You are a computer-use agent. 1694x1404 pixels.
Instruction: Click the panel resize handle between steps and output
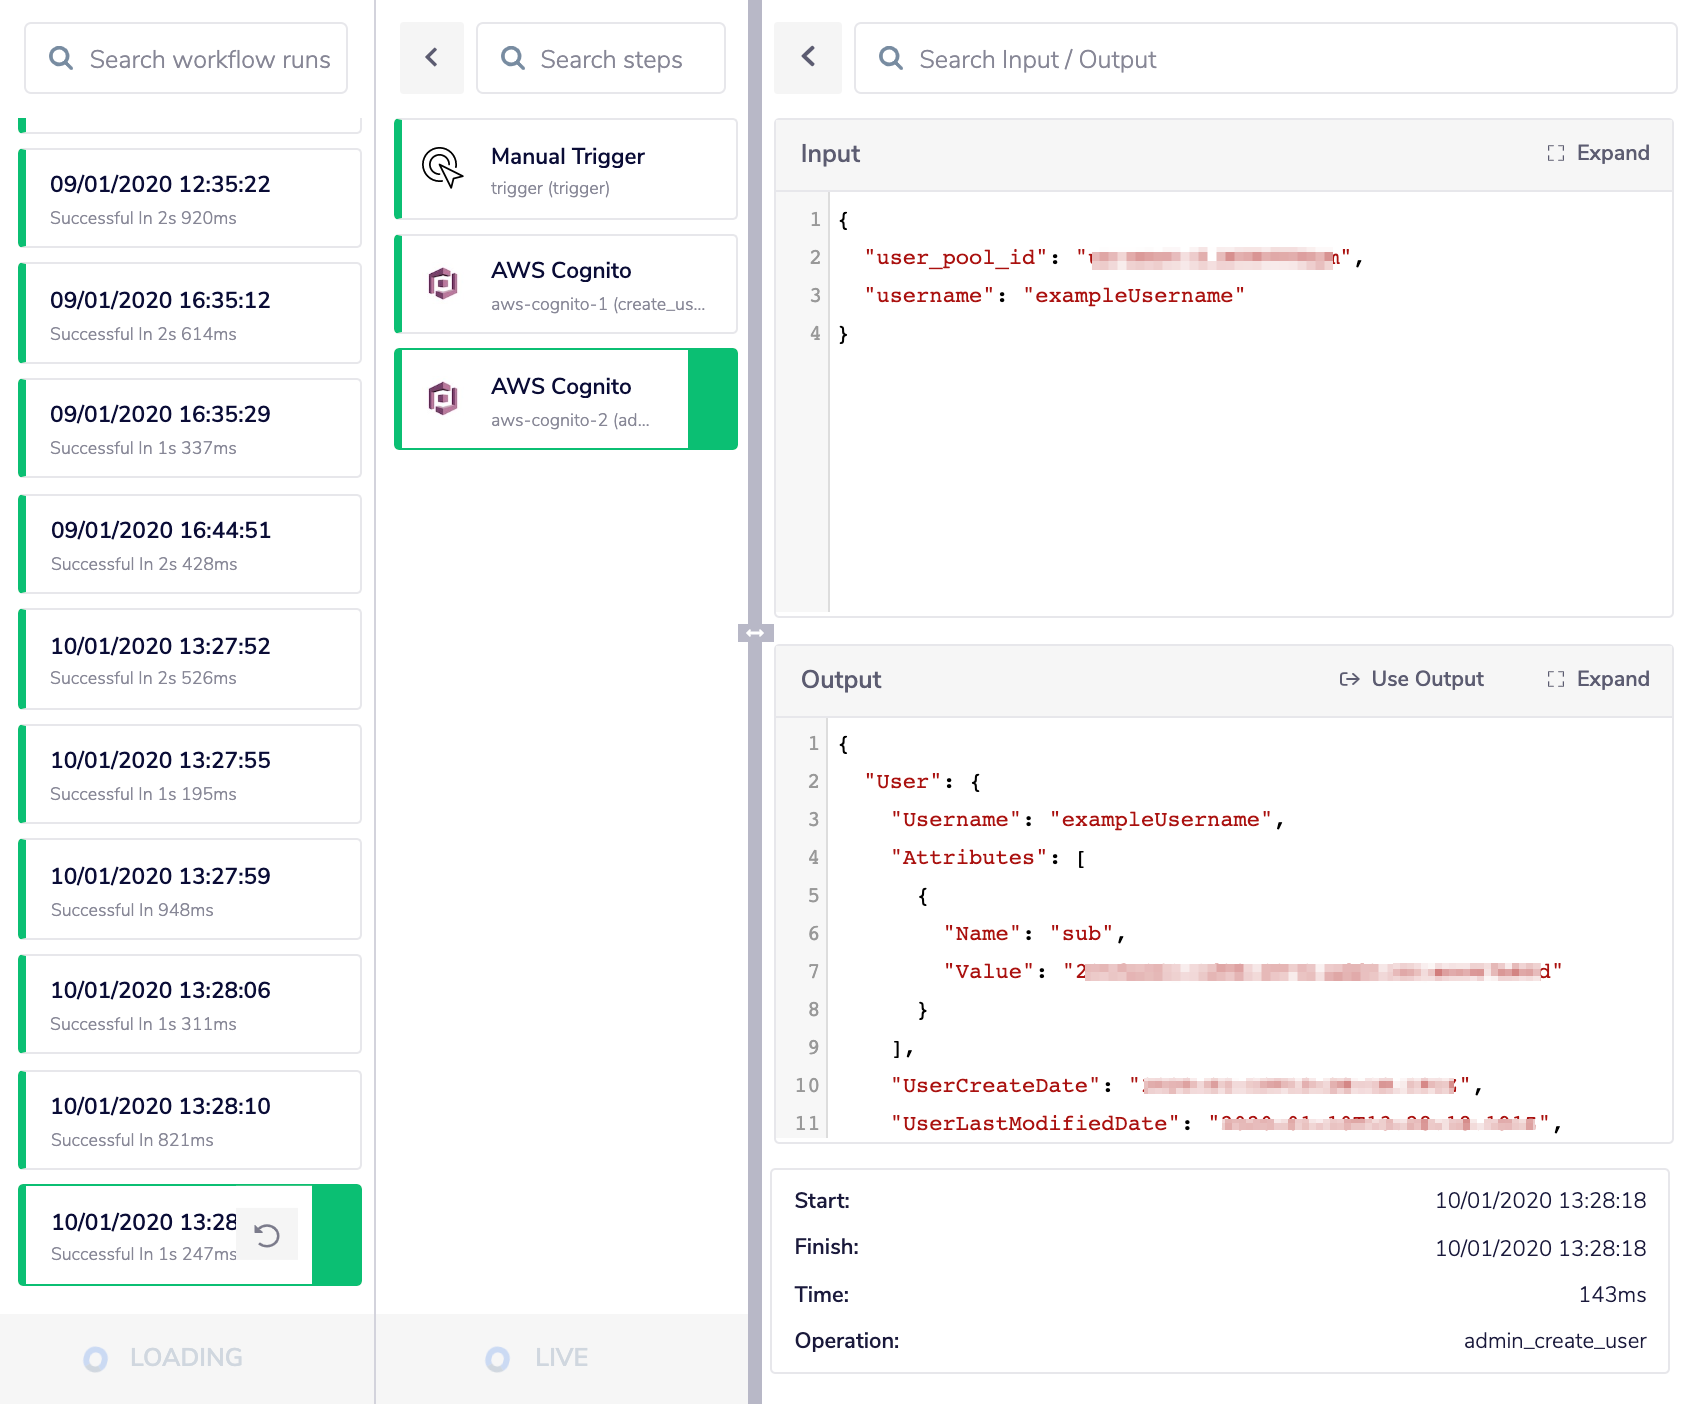click(755, 633)
